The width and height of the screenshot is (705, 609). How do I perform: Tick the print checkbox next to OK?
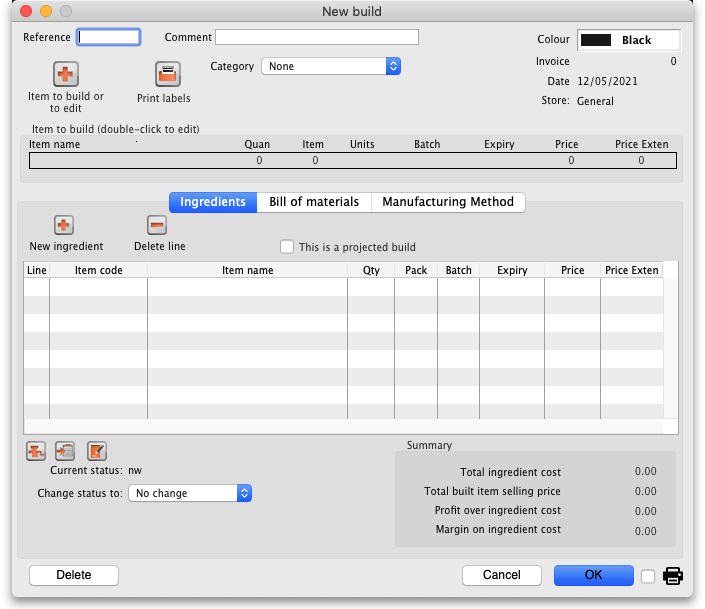click(648, 576)
